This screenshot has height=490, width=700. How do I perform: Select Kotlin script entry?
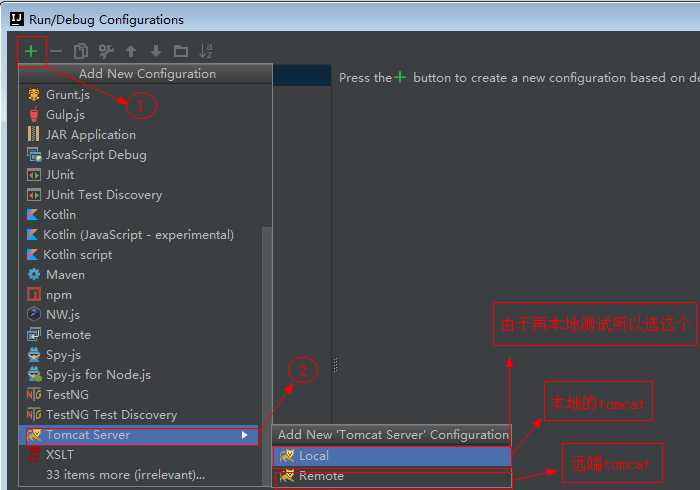[x=140, y=255]
